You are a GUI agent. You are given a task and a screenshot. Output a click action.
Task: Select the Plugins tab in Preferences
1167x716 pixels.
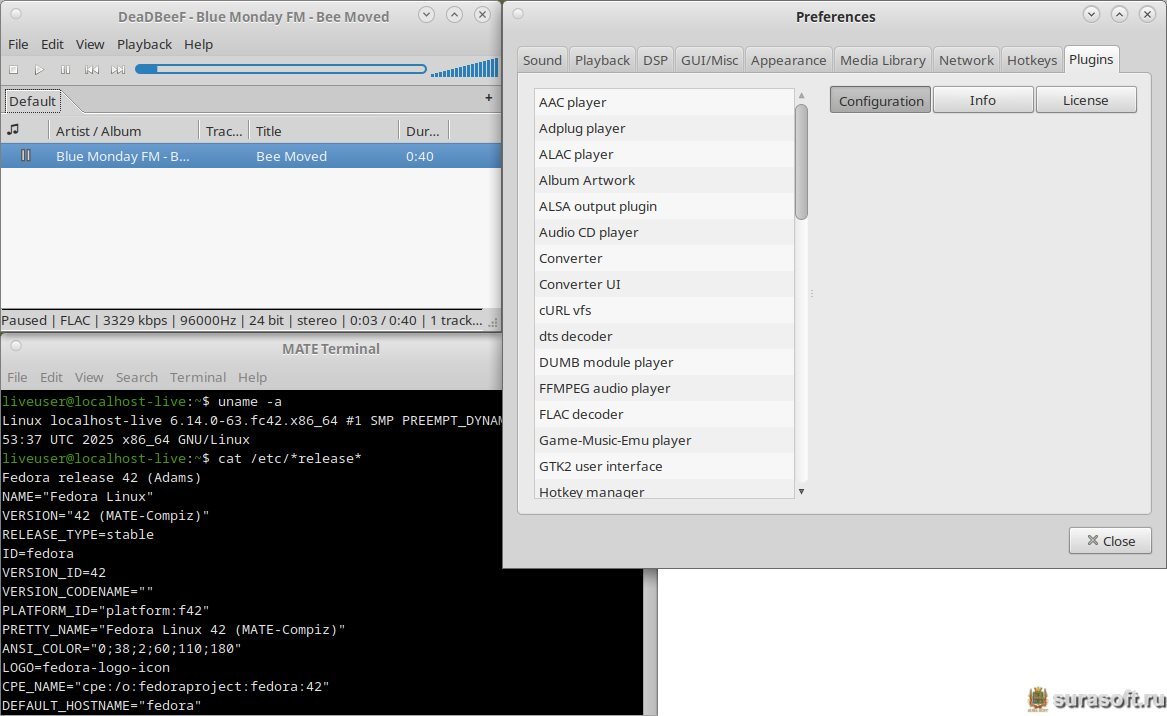coord(1091,60)
